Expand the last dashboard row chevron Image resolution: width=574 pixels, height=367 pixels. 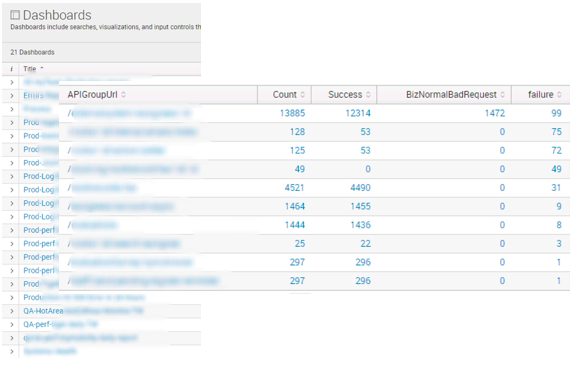12,351
